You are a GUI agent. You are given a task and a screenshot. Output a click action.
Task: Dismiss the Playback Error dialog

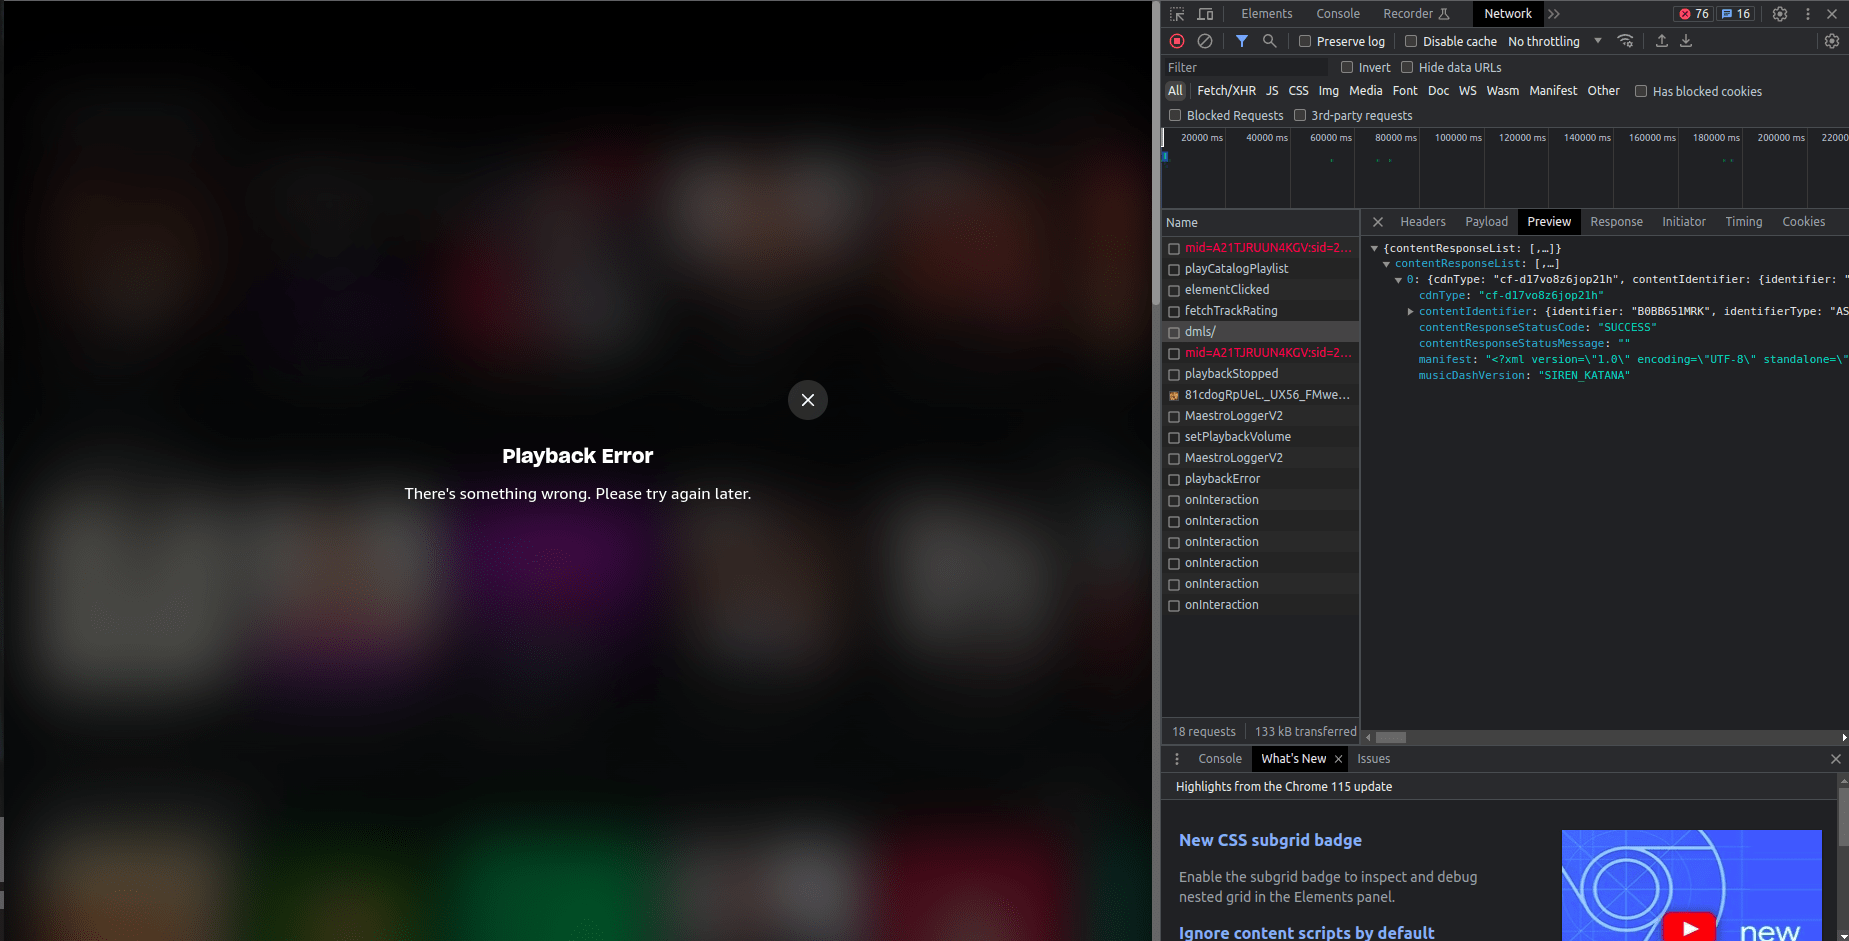point(808,400)
